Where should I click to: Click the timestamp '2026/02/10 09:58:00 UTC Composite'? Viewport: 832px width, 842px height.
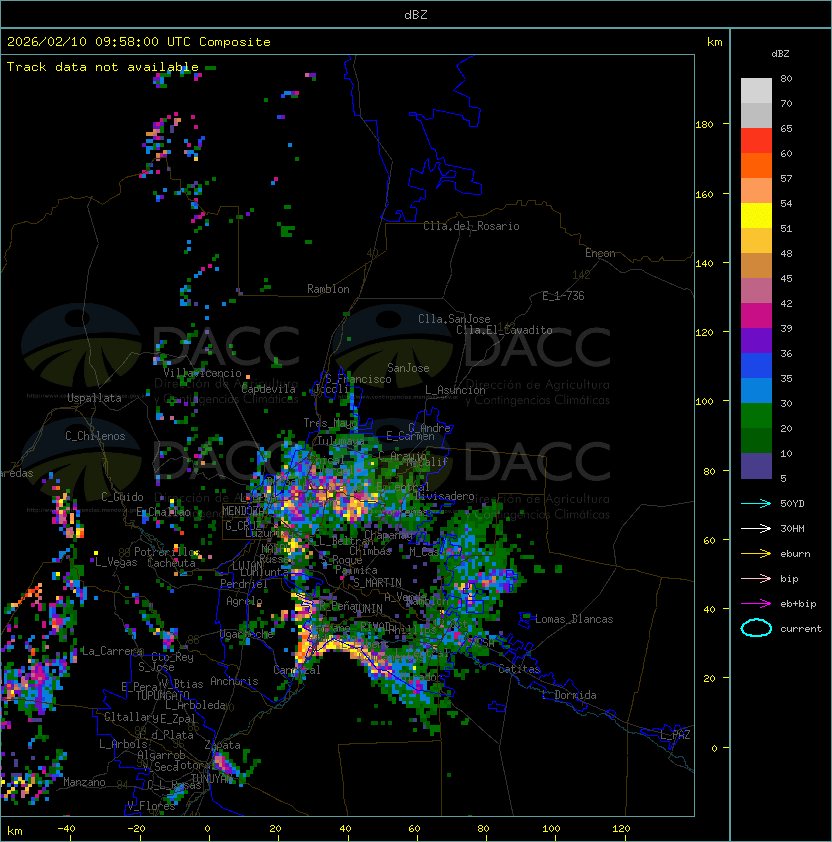point(139,42)
